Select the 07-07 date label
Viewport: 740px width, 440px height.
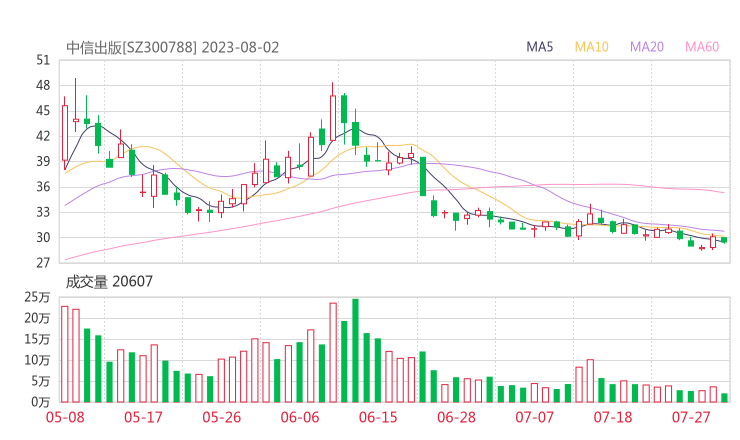point(534,417)
